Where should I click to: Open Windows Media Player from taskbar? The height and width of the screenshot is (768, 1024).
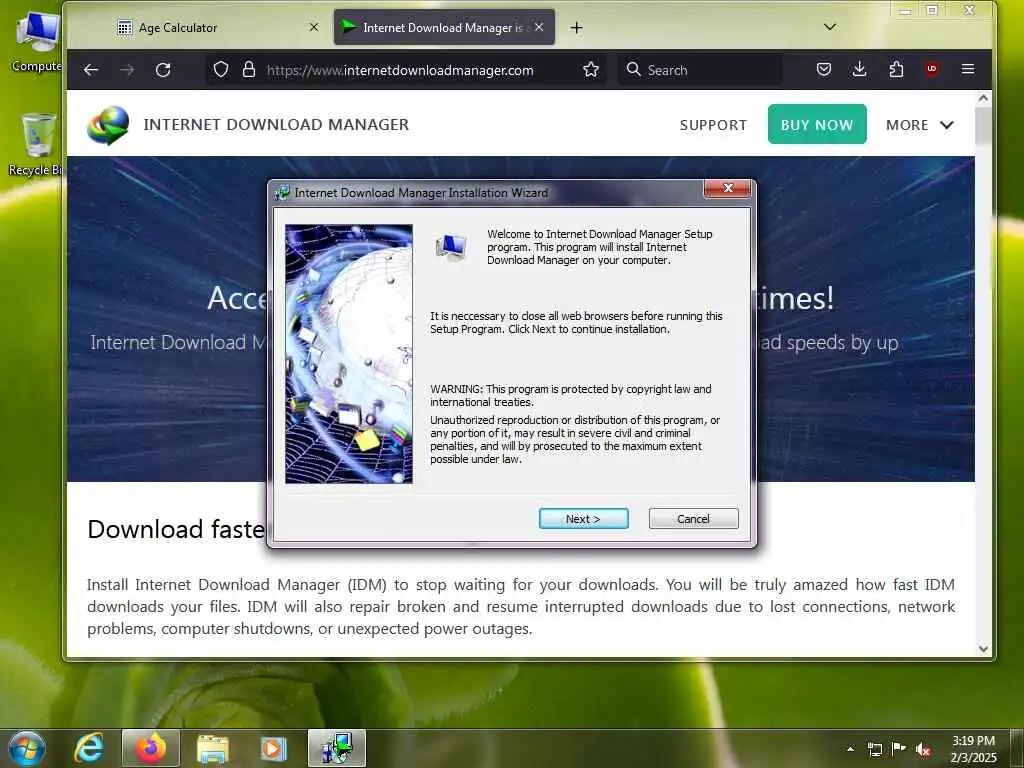click(274, 749)
